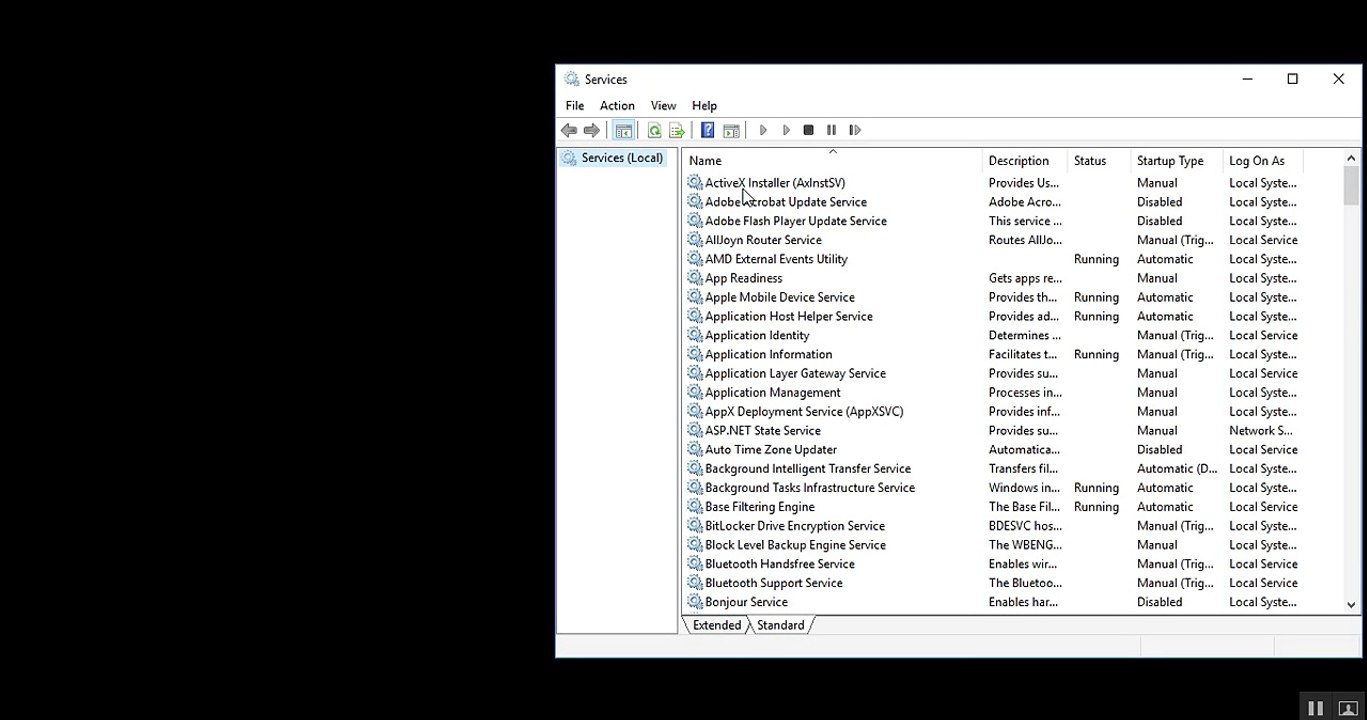Click gear icon of Bonjour Service row

click(695, 602)
